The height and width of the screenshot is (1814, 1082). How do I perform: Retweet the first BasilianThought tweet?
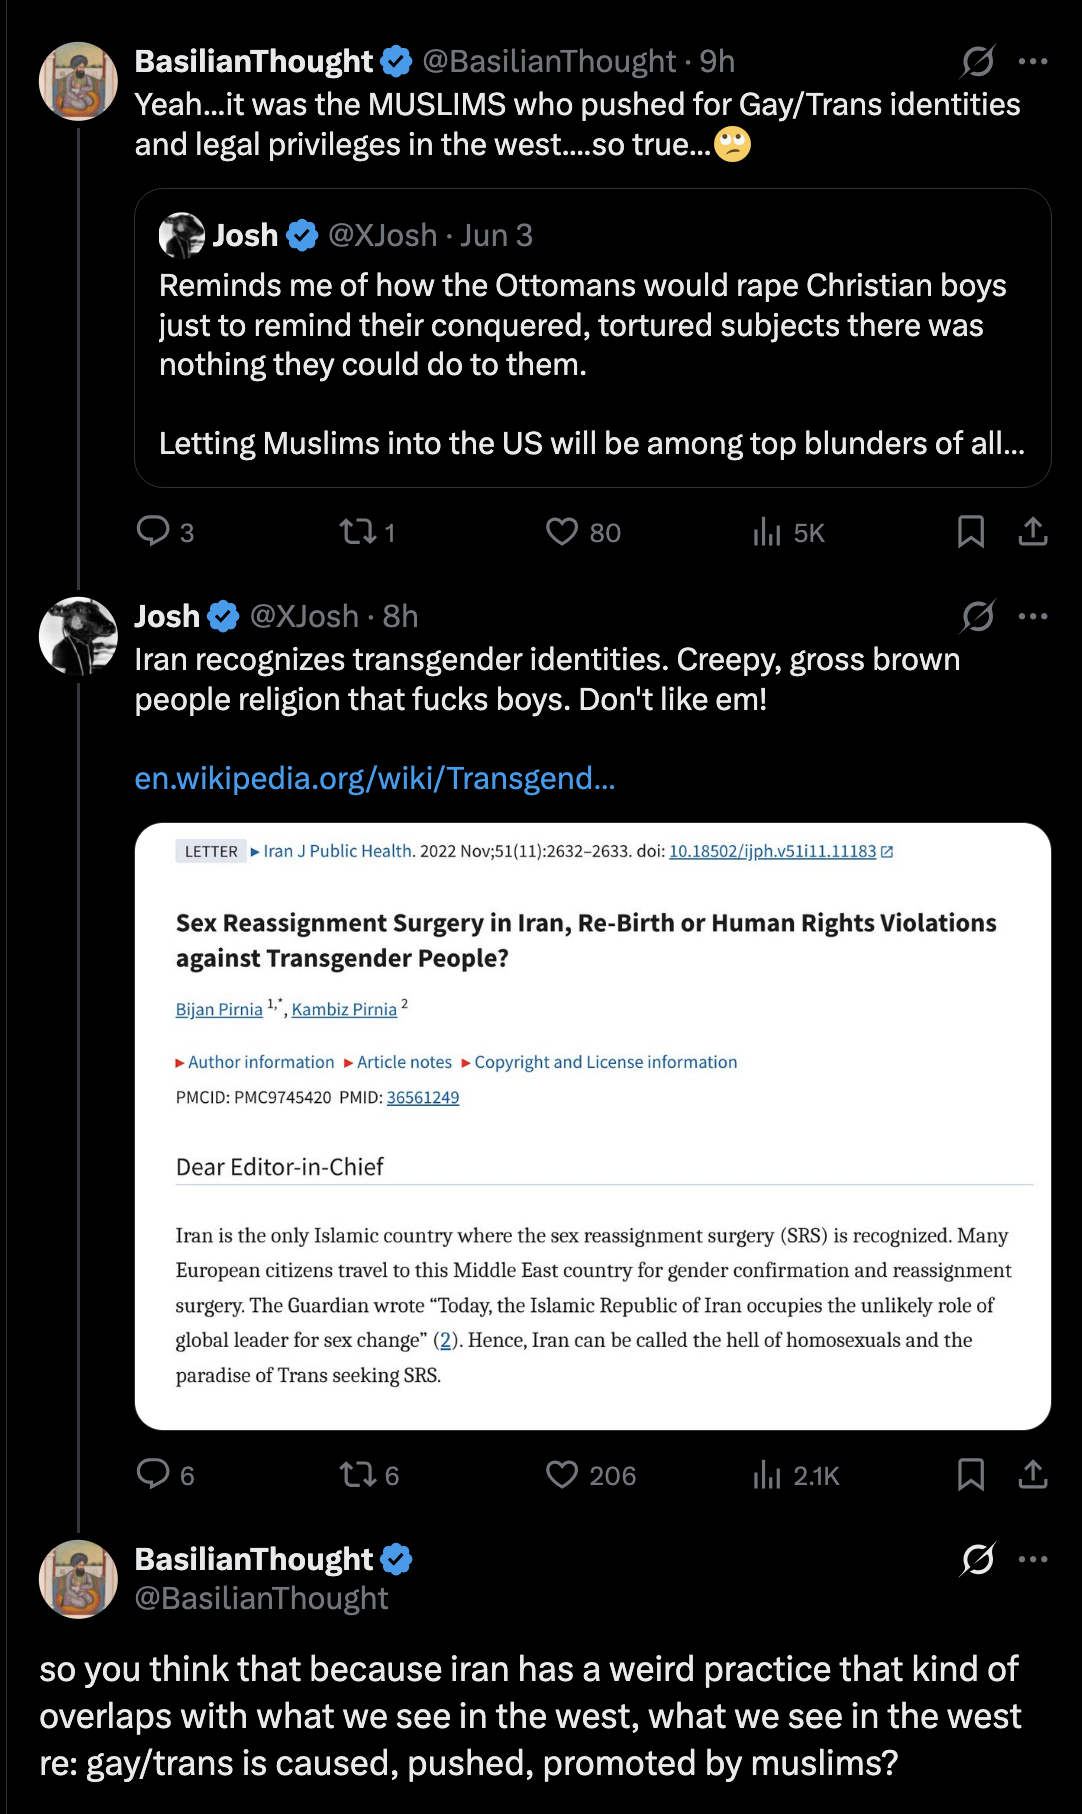pos(367,532)
